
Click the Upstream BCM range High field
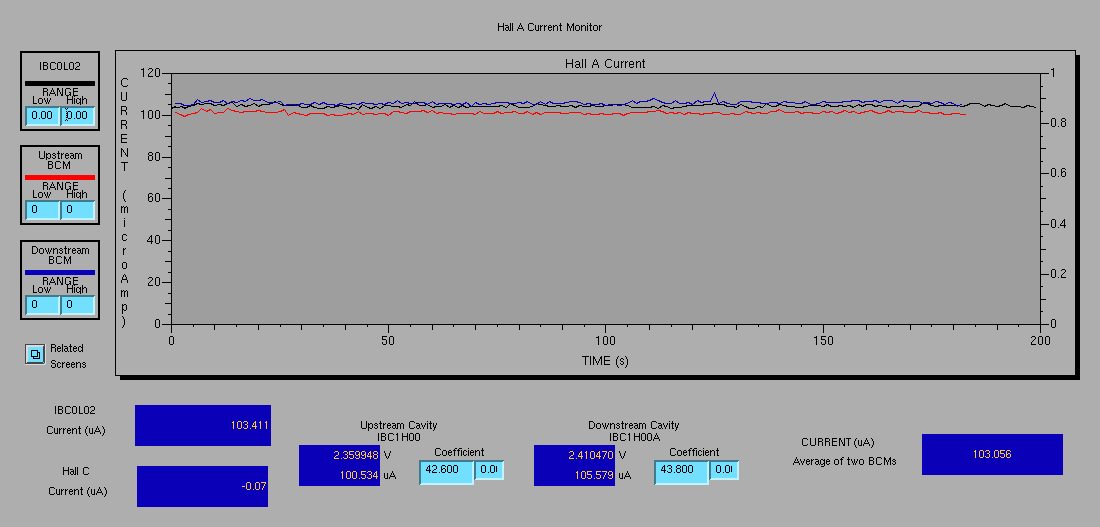pyautogui.click(x=77, y=210)
